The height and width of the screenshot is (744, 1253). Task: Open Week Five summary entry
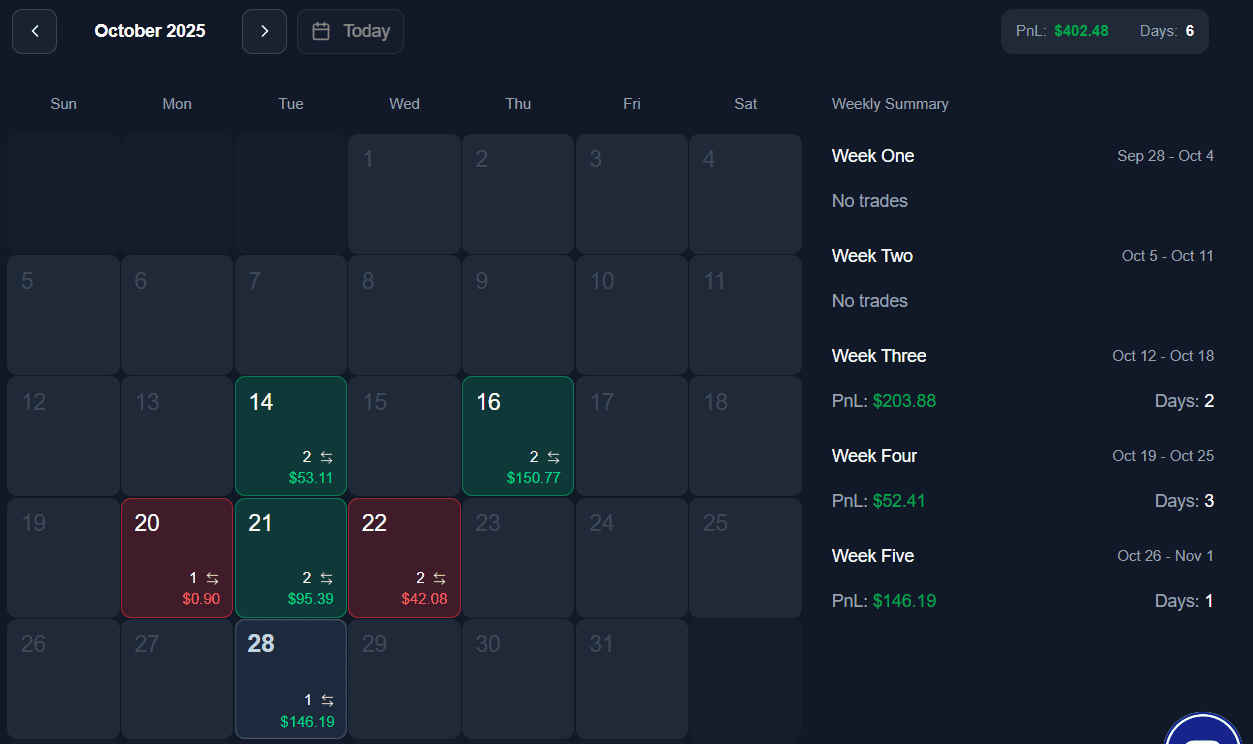coord(872,556)
